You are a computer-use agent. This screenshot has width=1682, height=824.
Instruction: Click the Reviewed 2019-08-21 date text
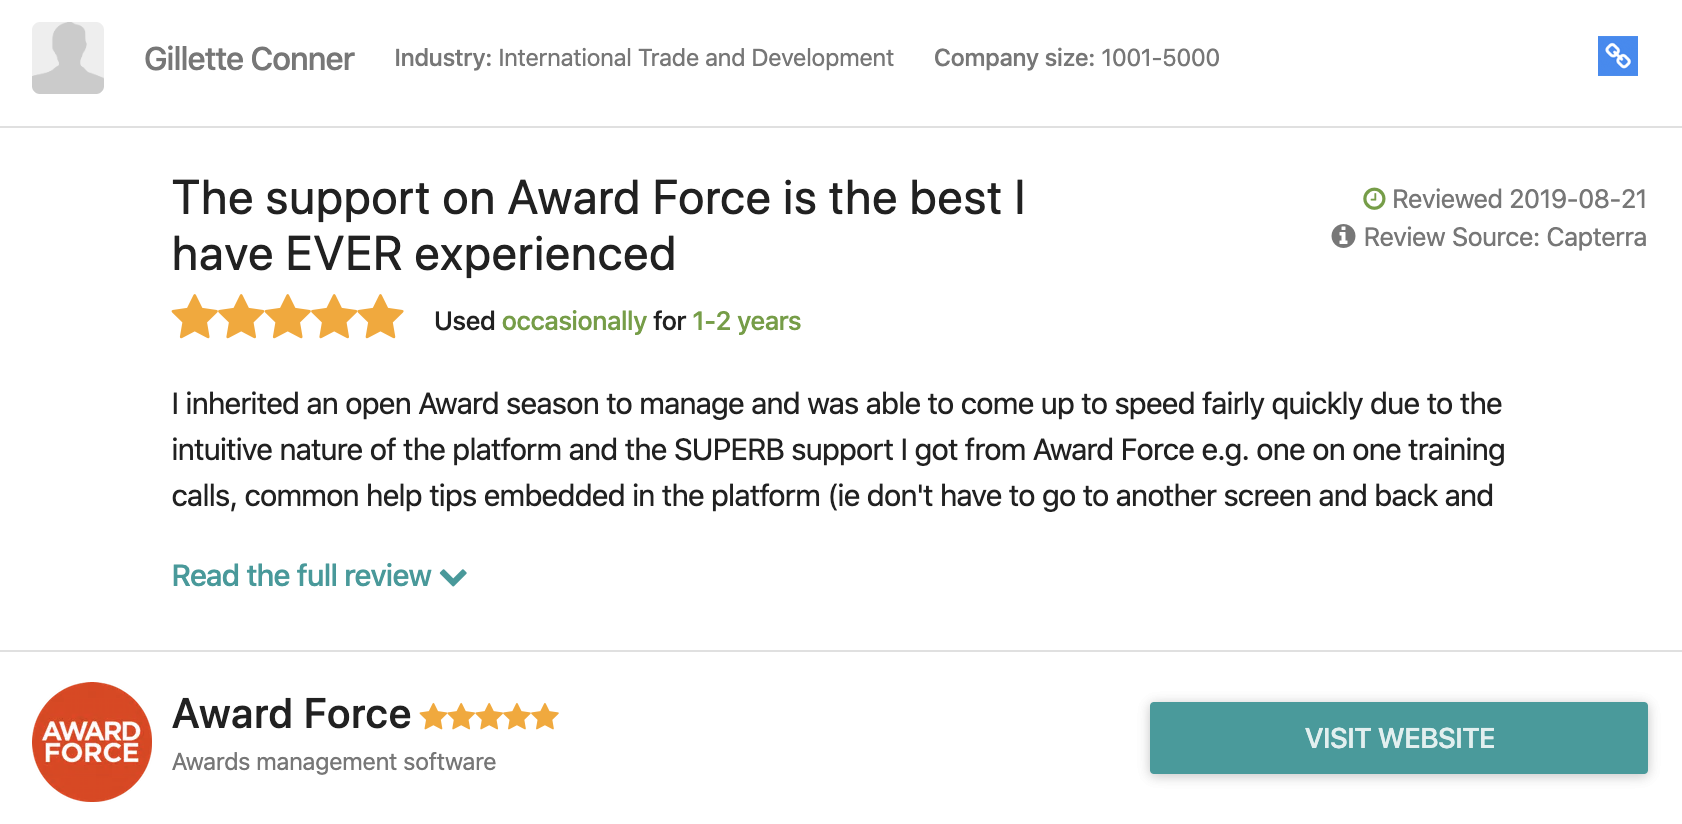(x=1518, y=199)
